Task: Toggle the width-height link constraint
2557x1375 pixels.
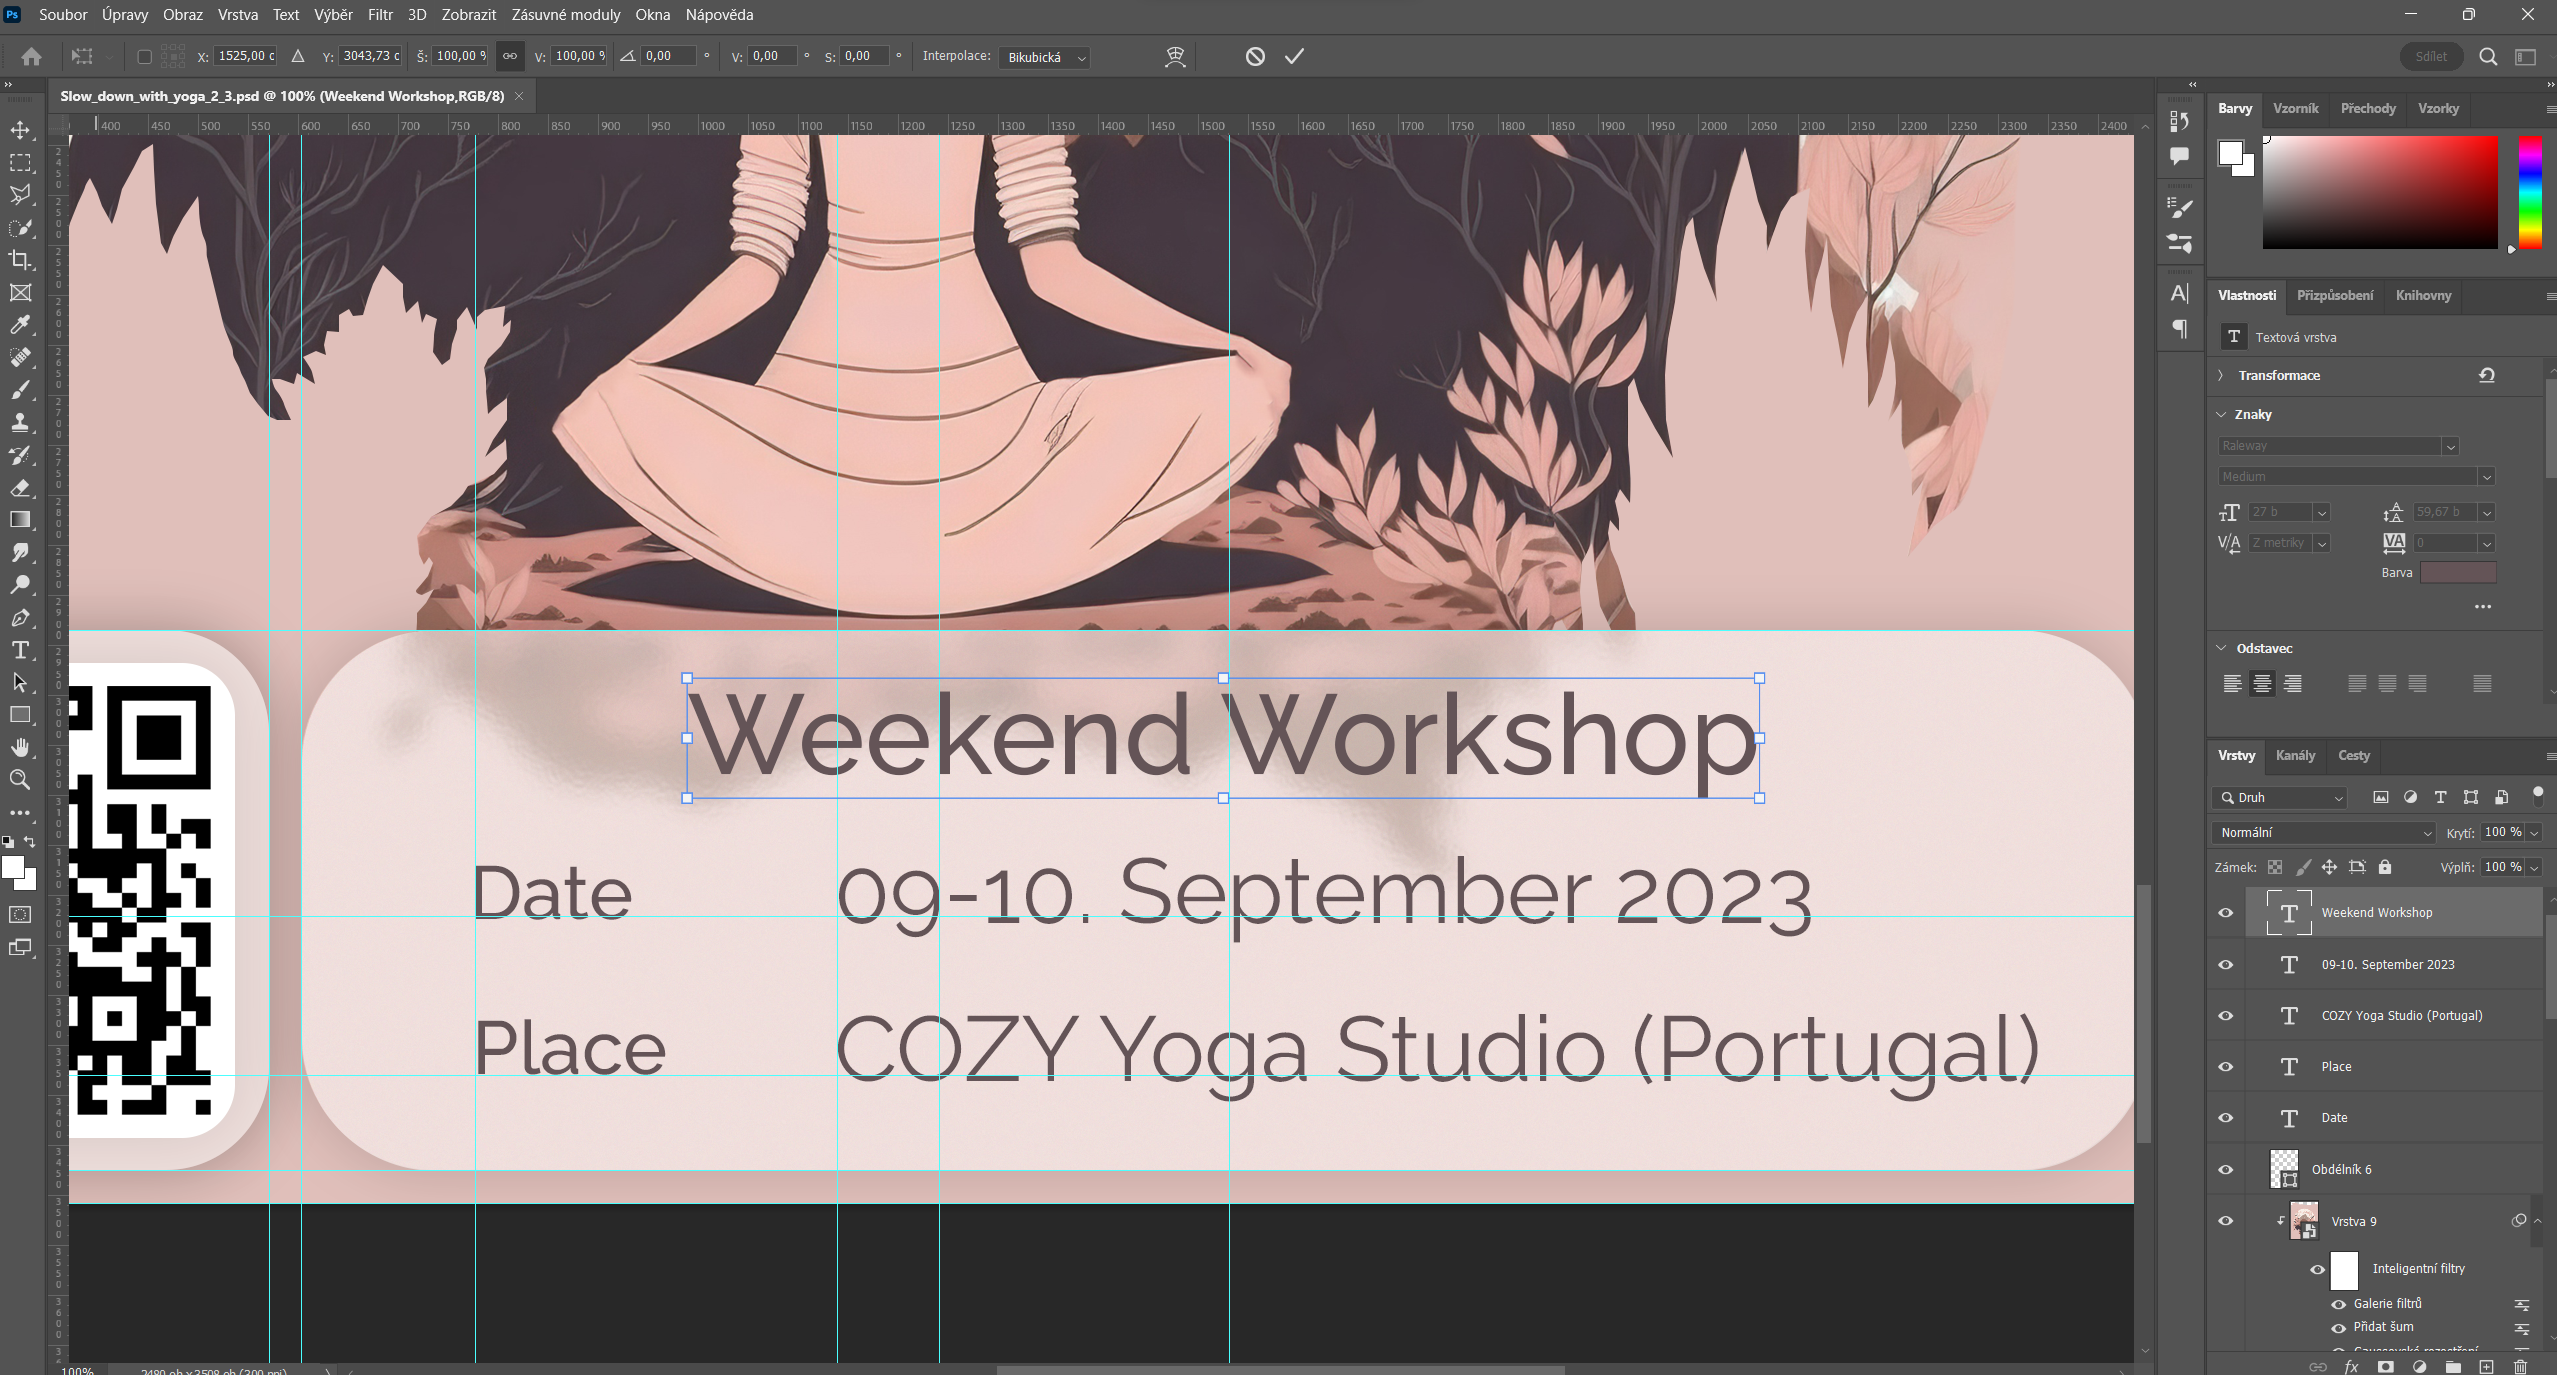Action: [x=510, y=57]
